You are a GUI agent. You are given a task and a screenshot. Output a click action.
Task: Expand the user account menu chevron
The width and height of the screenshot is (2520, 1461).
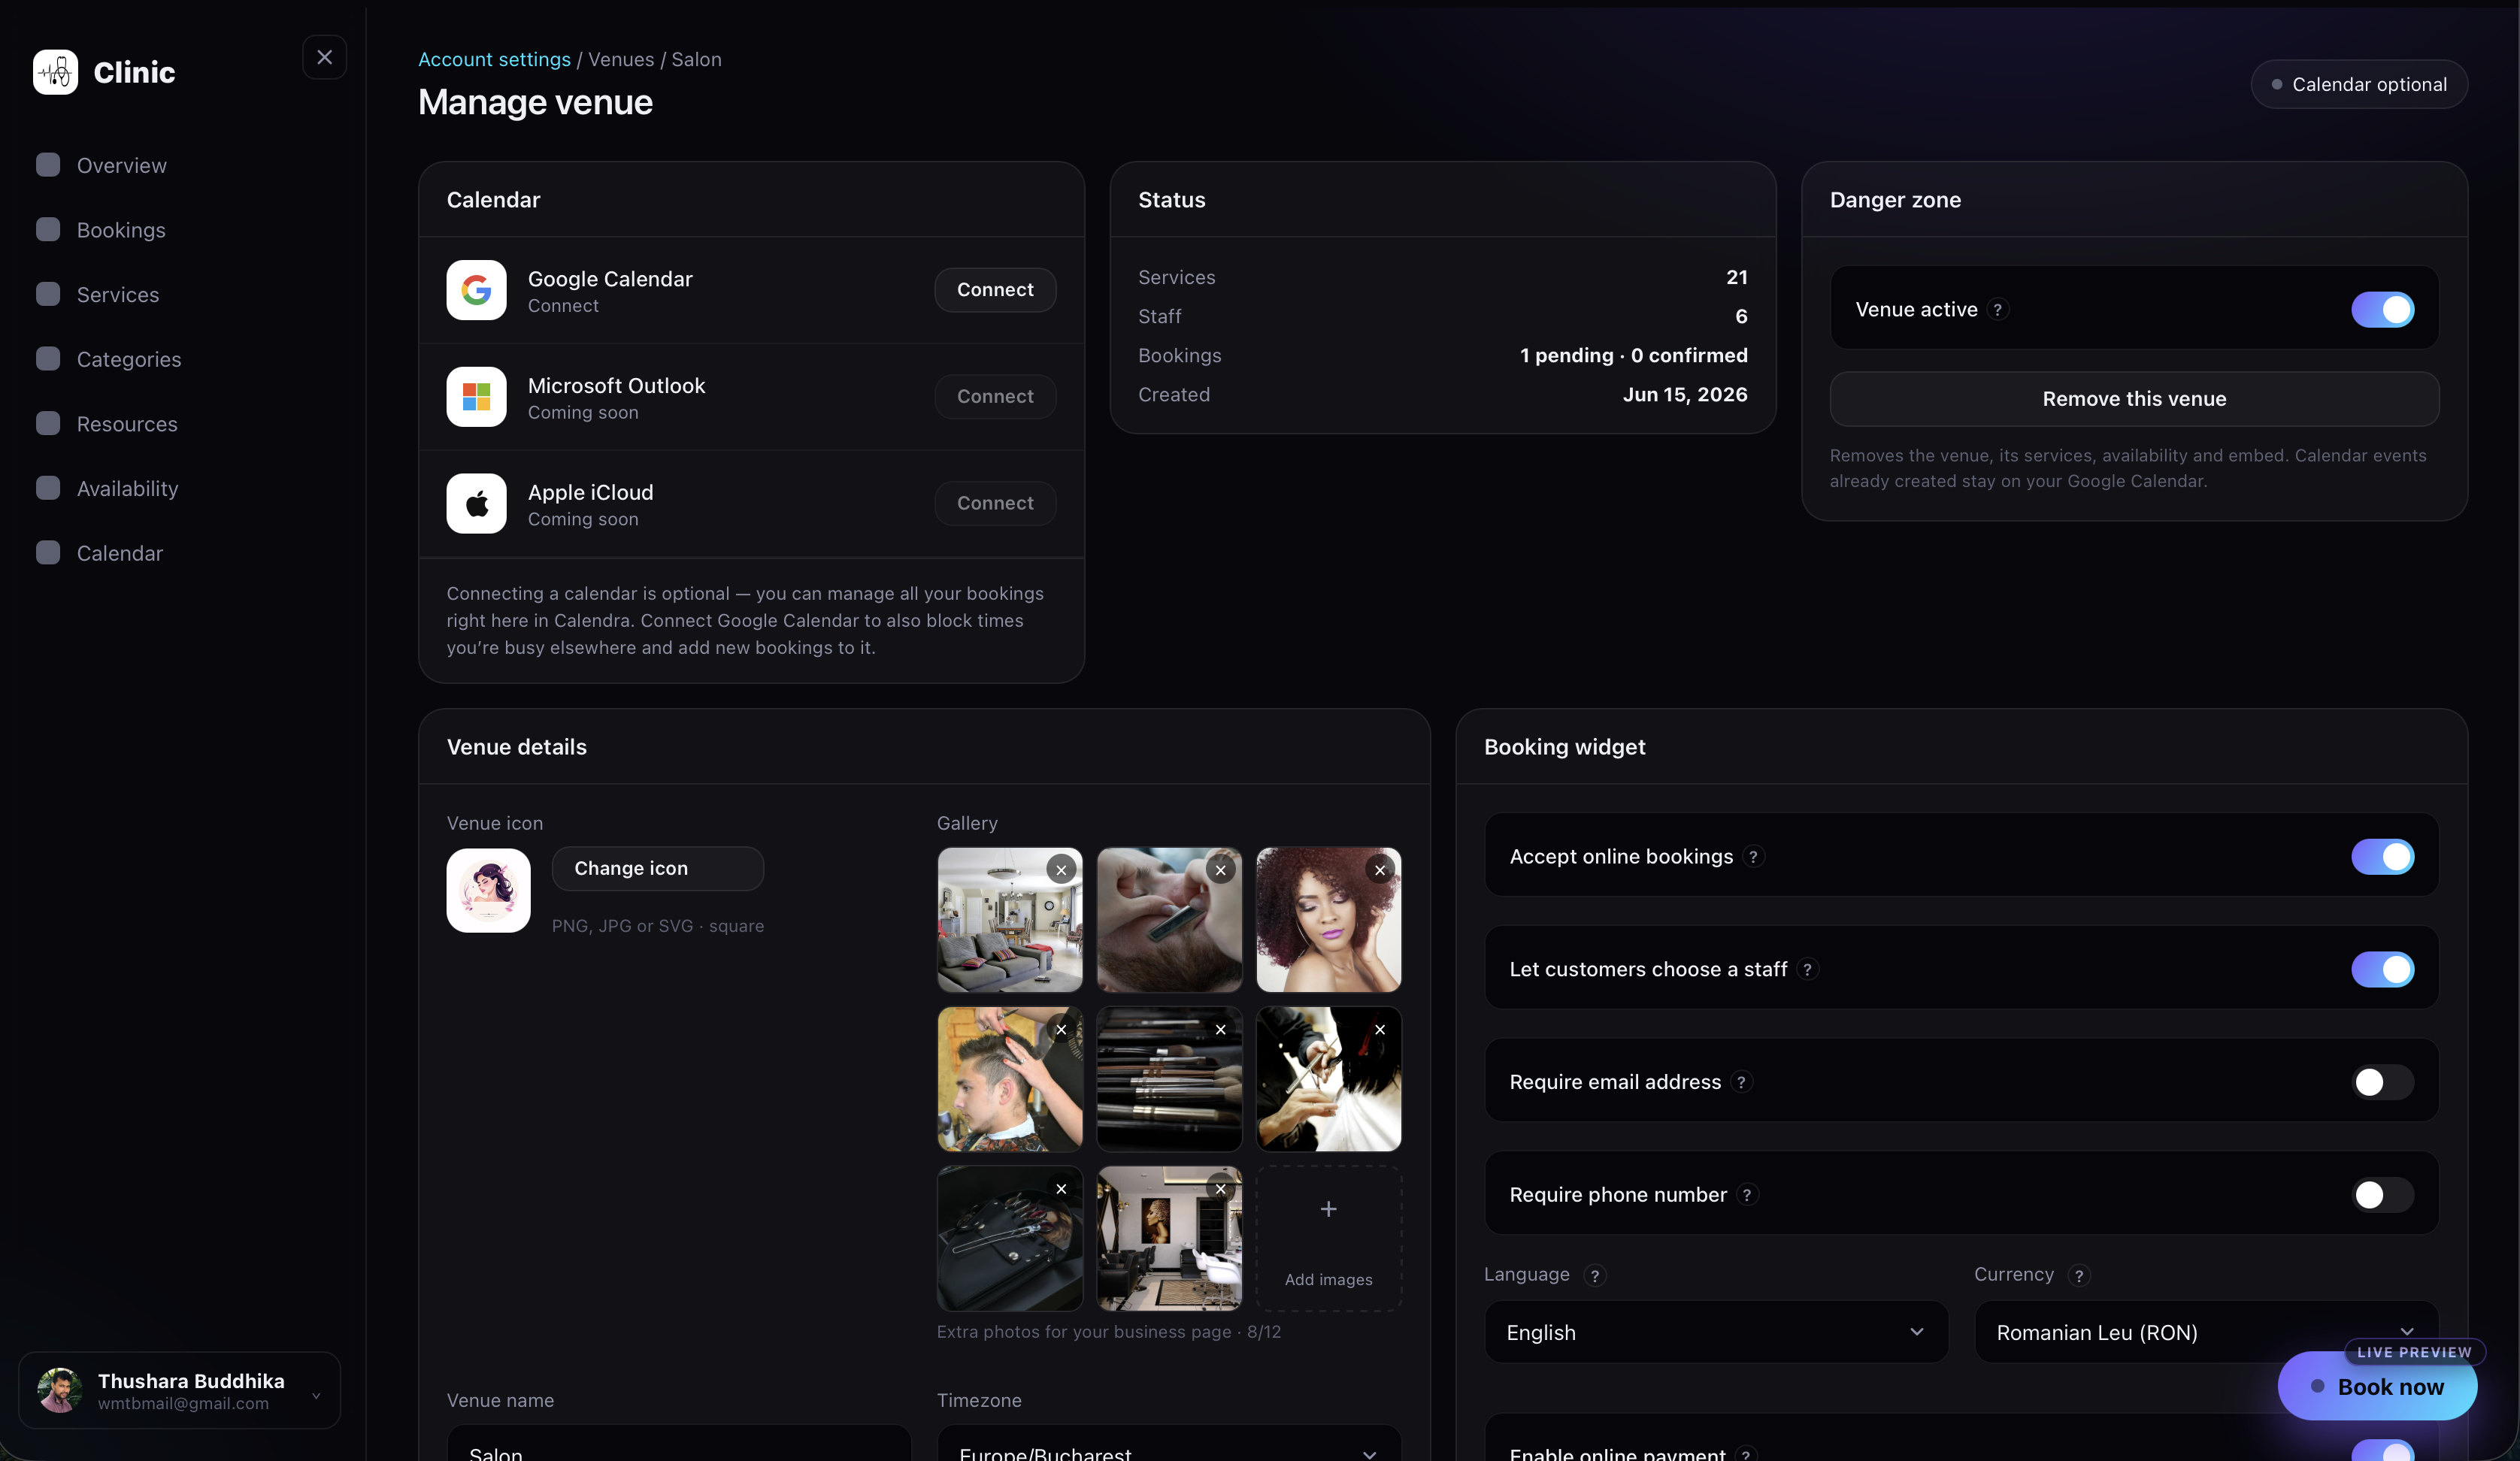coord(316,1396)
